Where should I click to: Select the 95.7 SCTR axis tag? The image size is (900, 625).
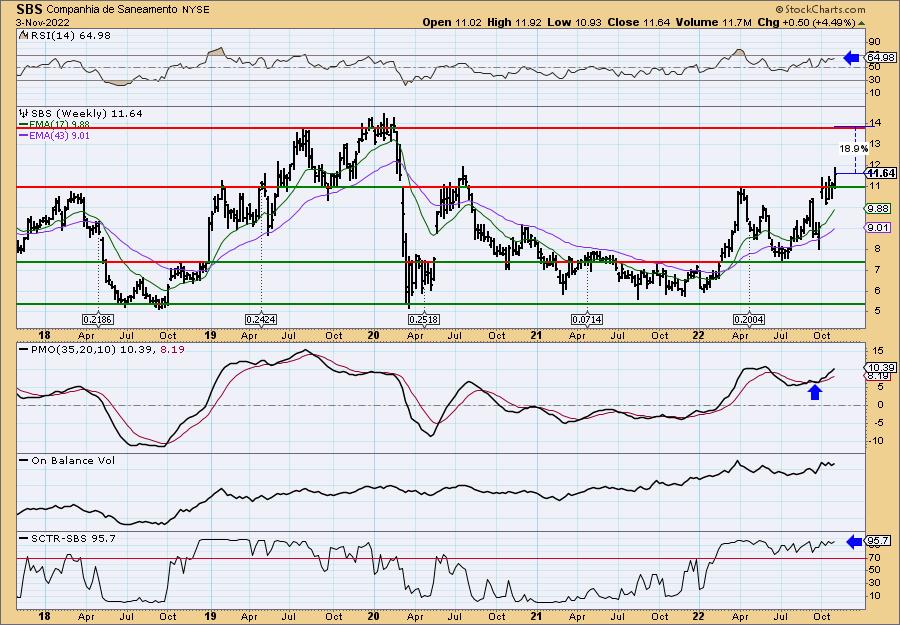coord(879,541)
